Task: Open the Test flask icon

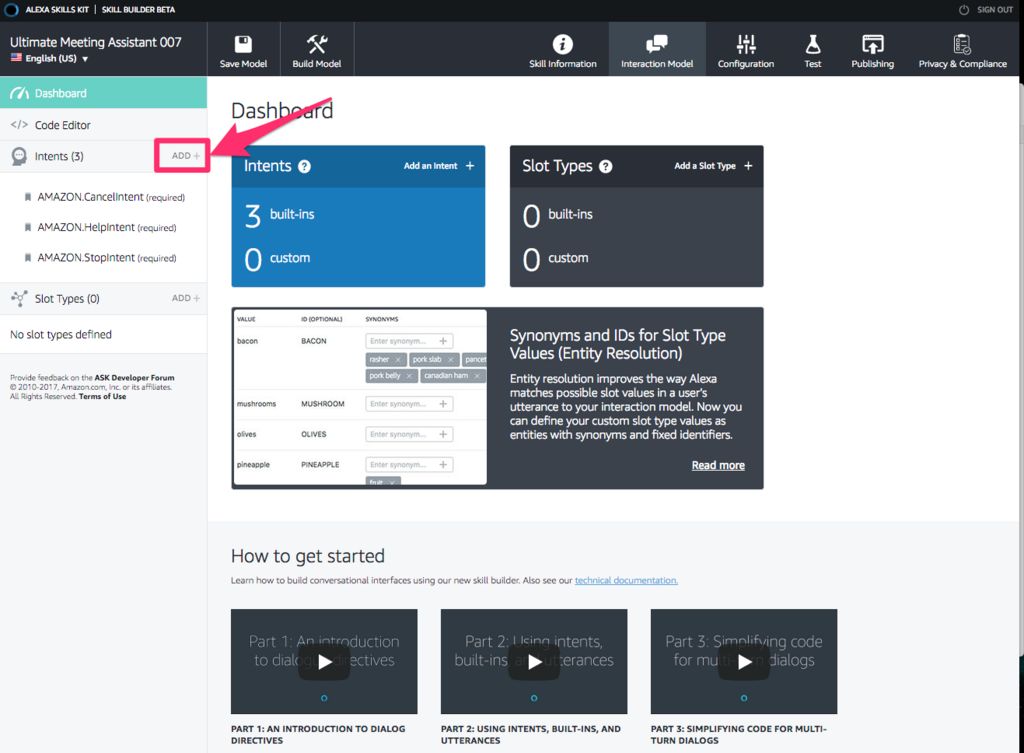Action: click(812, 44)
